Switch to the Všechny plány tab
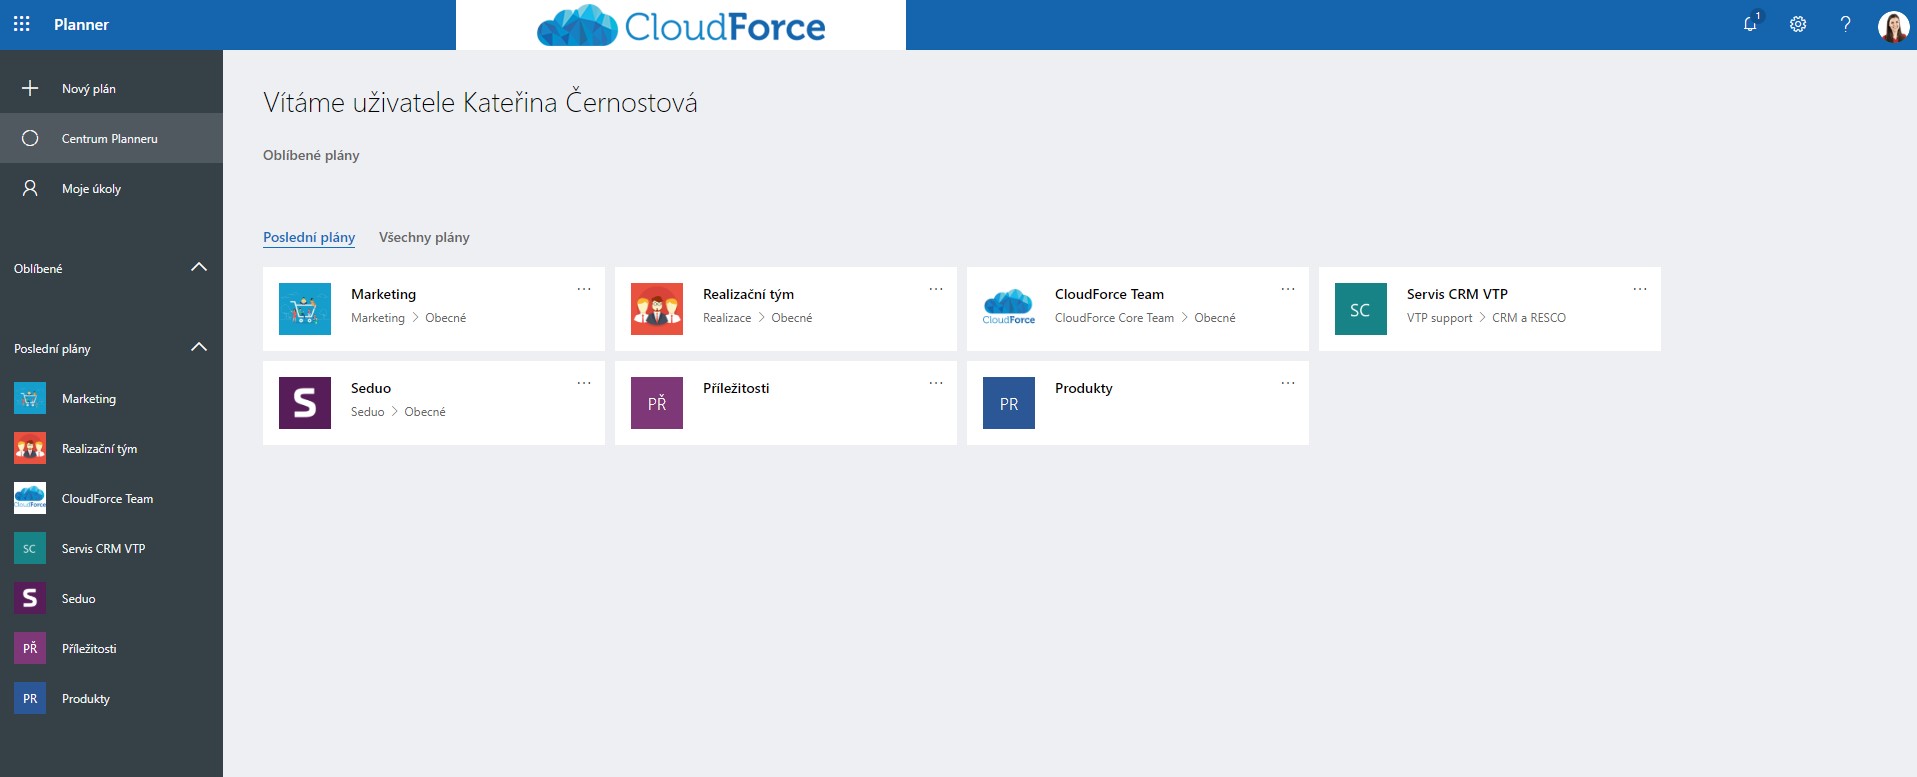1917x777 pixels. click(x=424, y=237)
